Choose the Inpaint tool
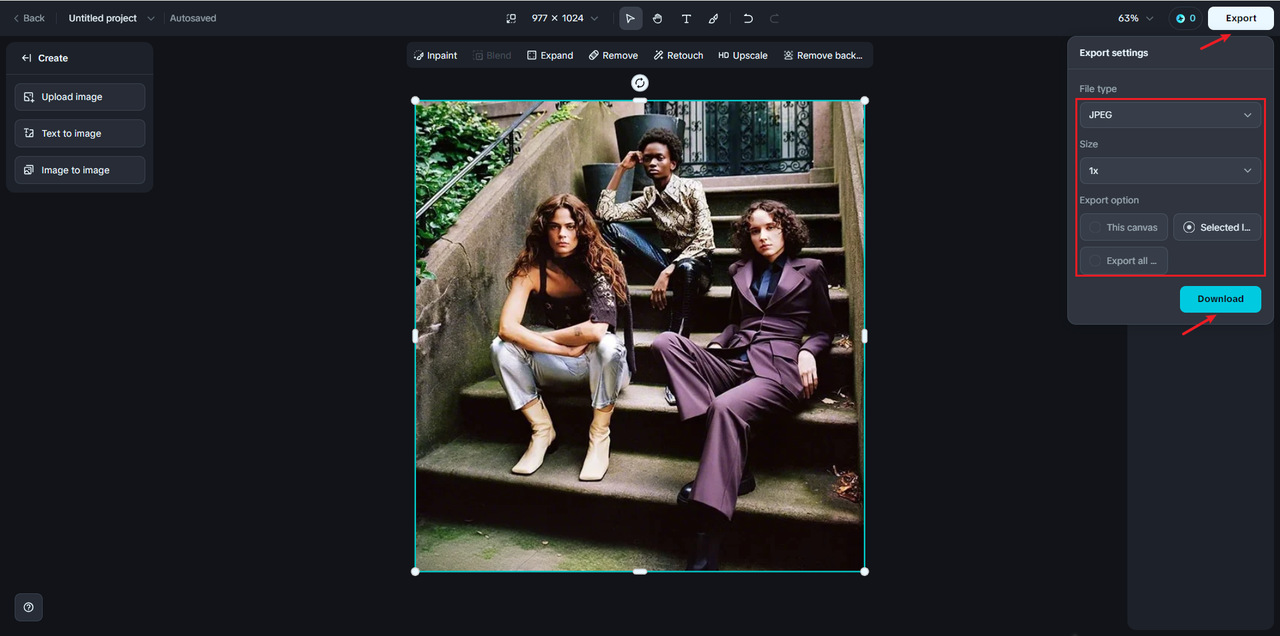 [435, 55]
